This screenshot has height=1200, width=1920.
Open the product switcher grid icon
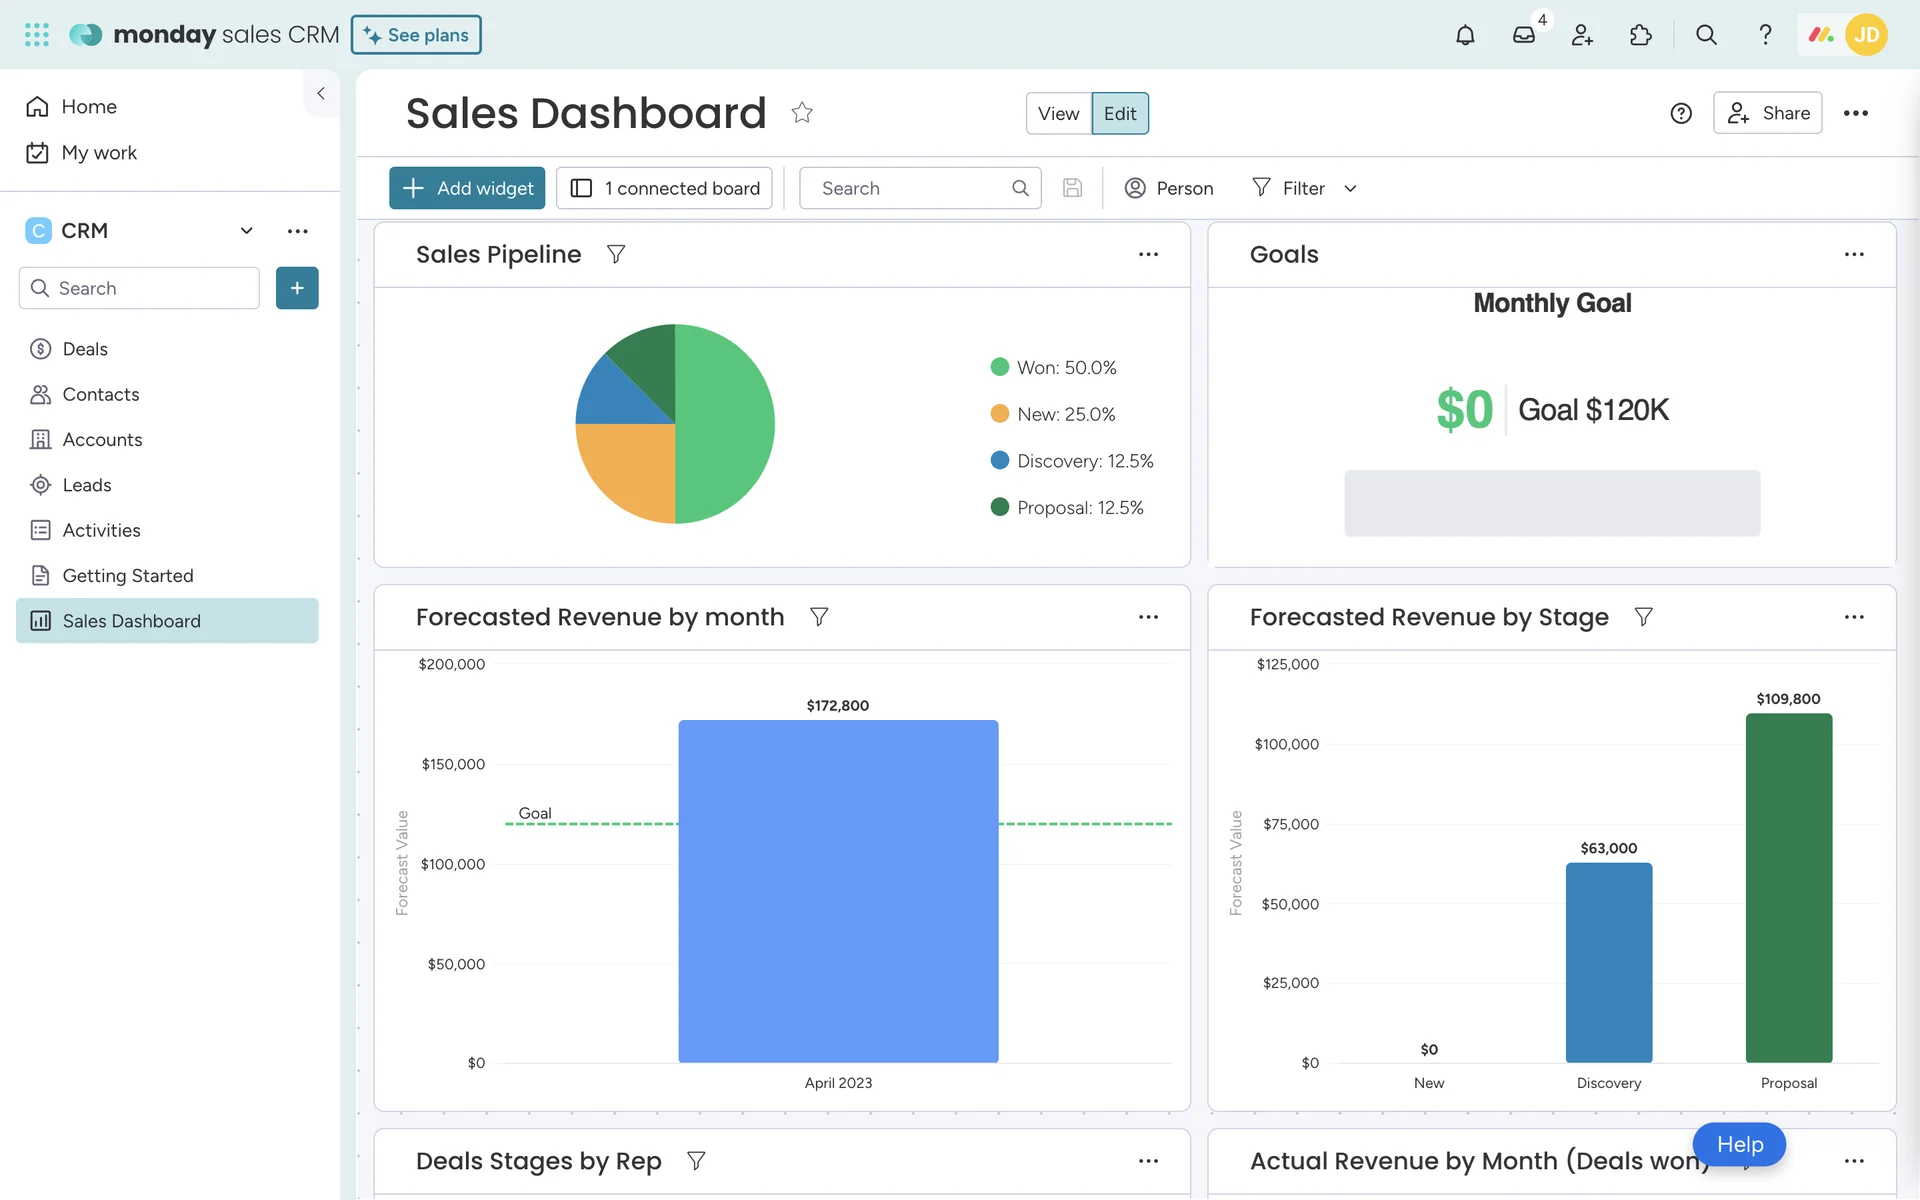tap(37, 35)
